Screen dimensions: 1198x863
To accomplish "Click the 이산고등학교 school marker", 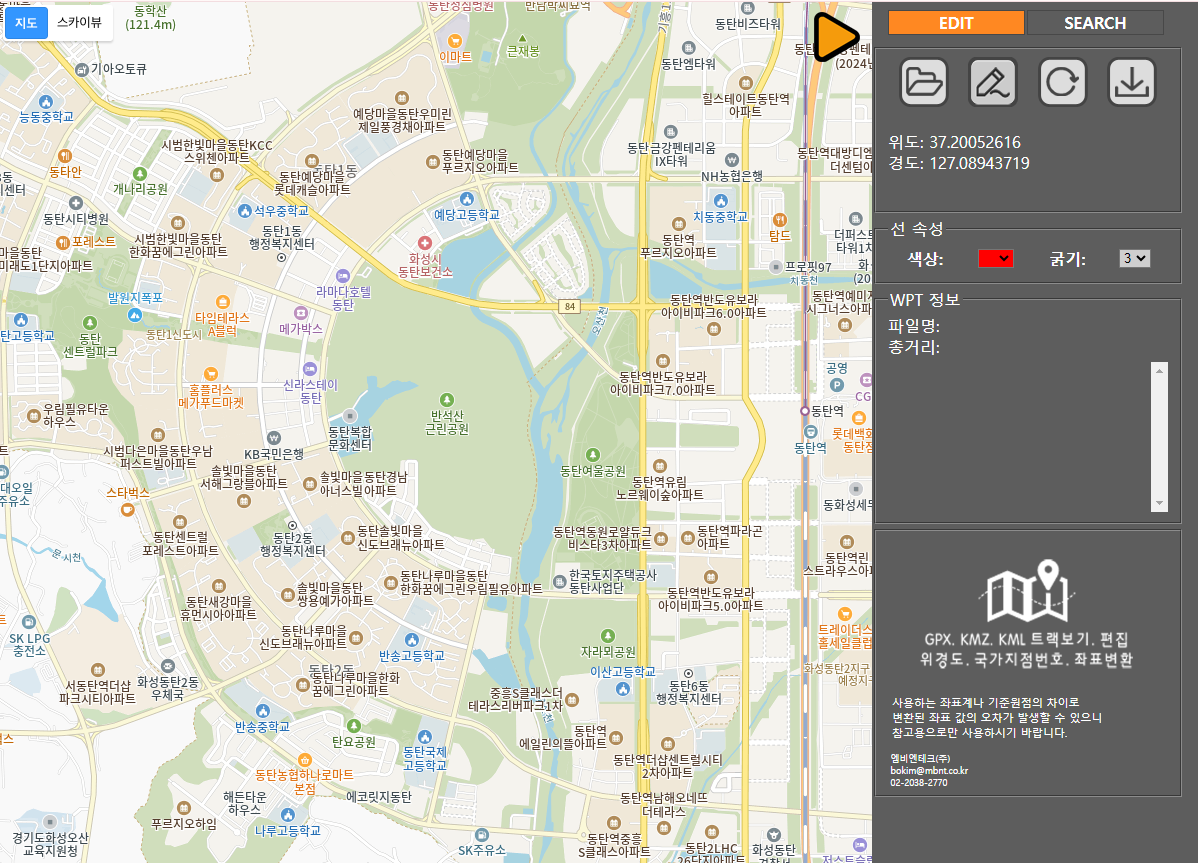I will click(623, 689).
